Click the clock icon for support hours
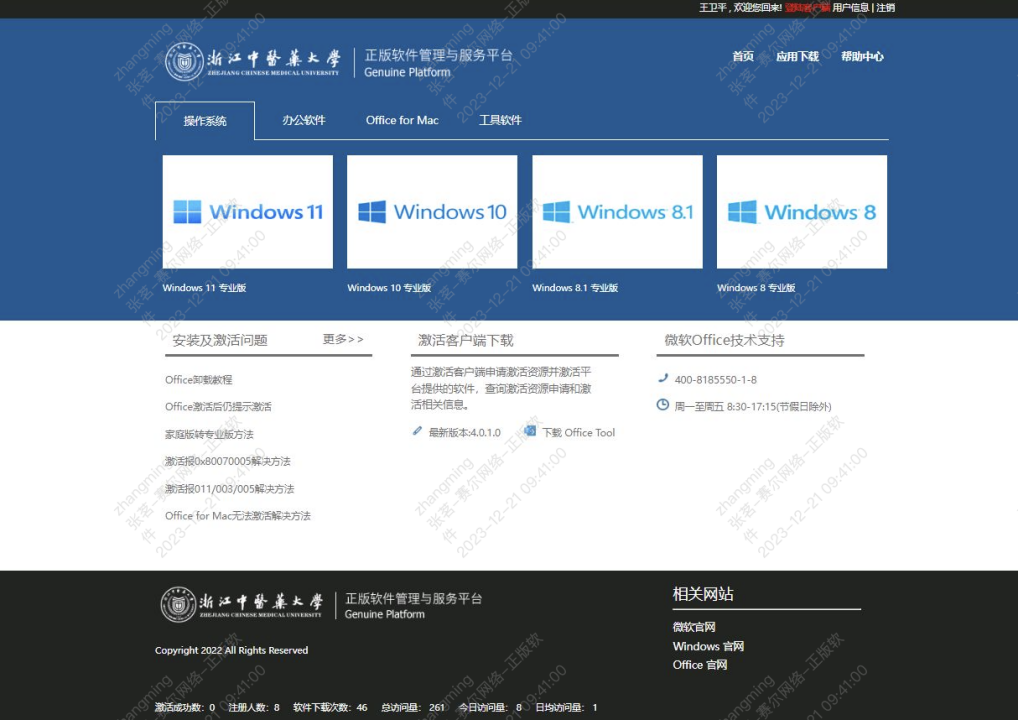 pyautogui.click(x=663, y=405)
